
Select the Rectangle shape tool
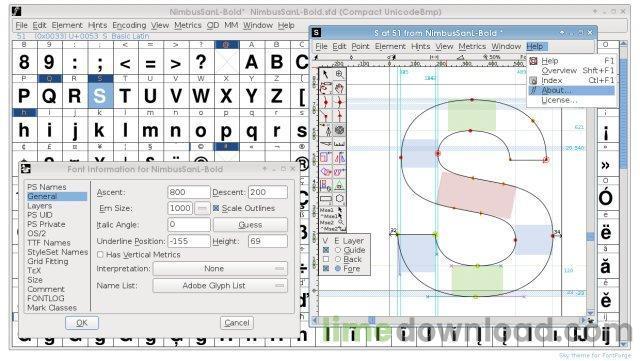click(325, 199)
